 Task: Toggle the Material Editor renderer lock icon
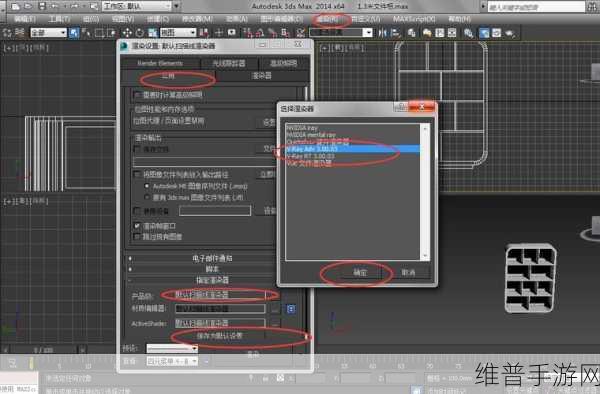click(x=291, y=309)
